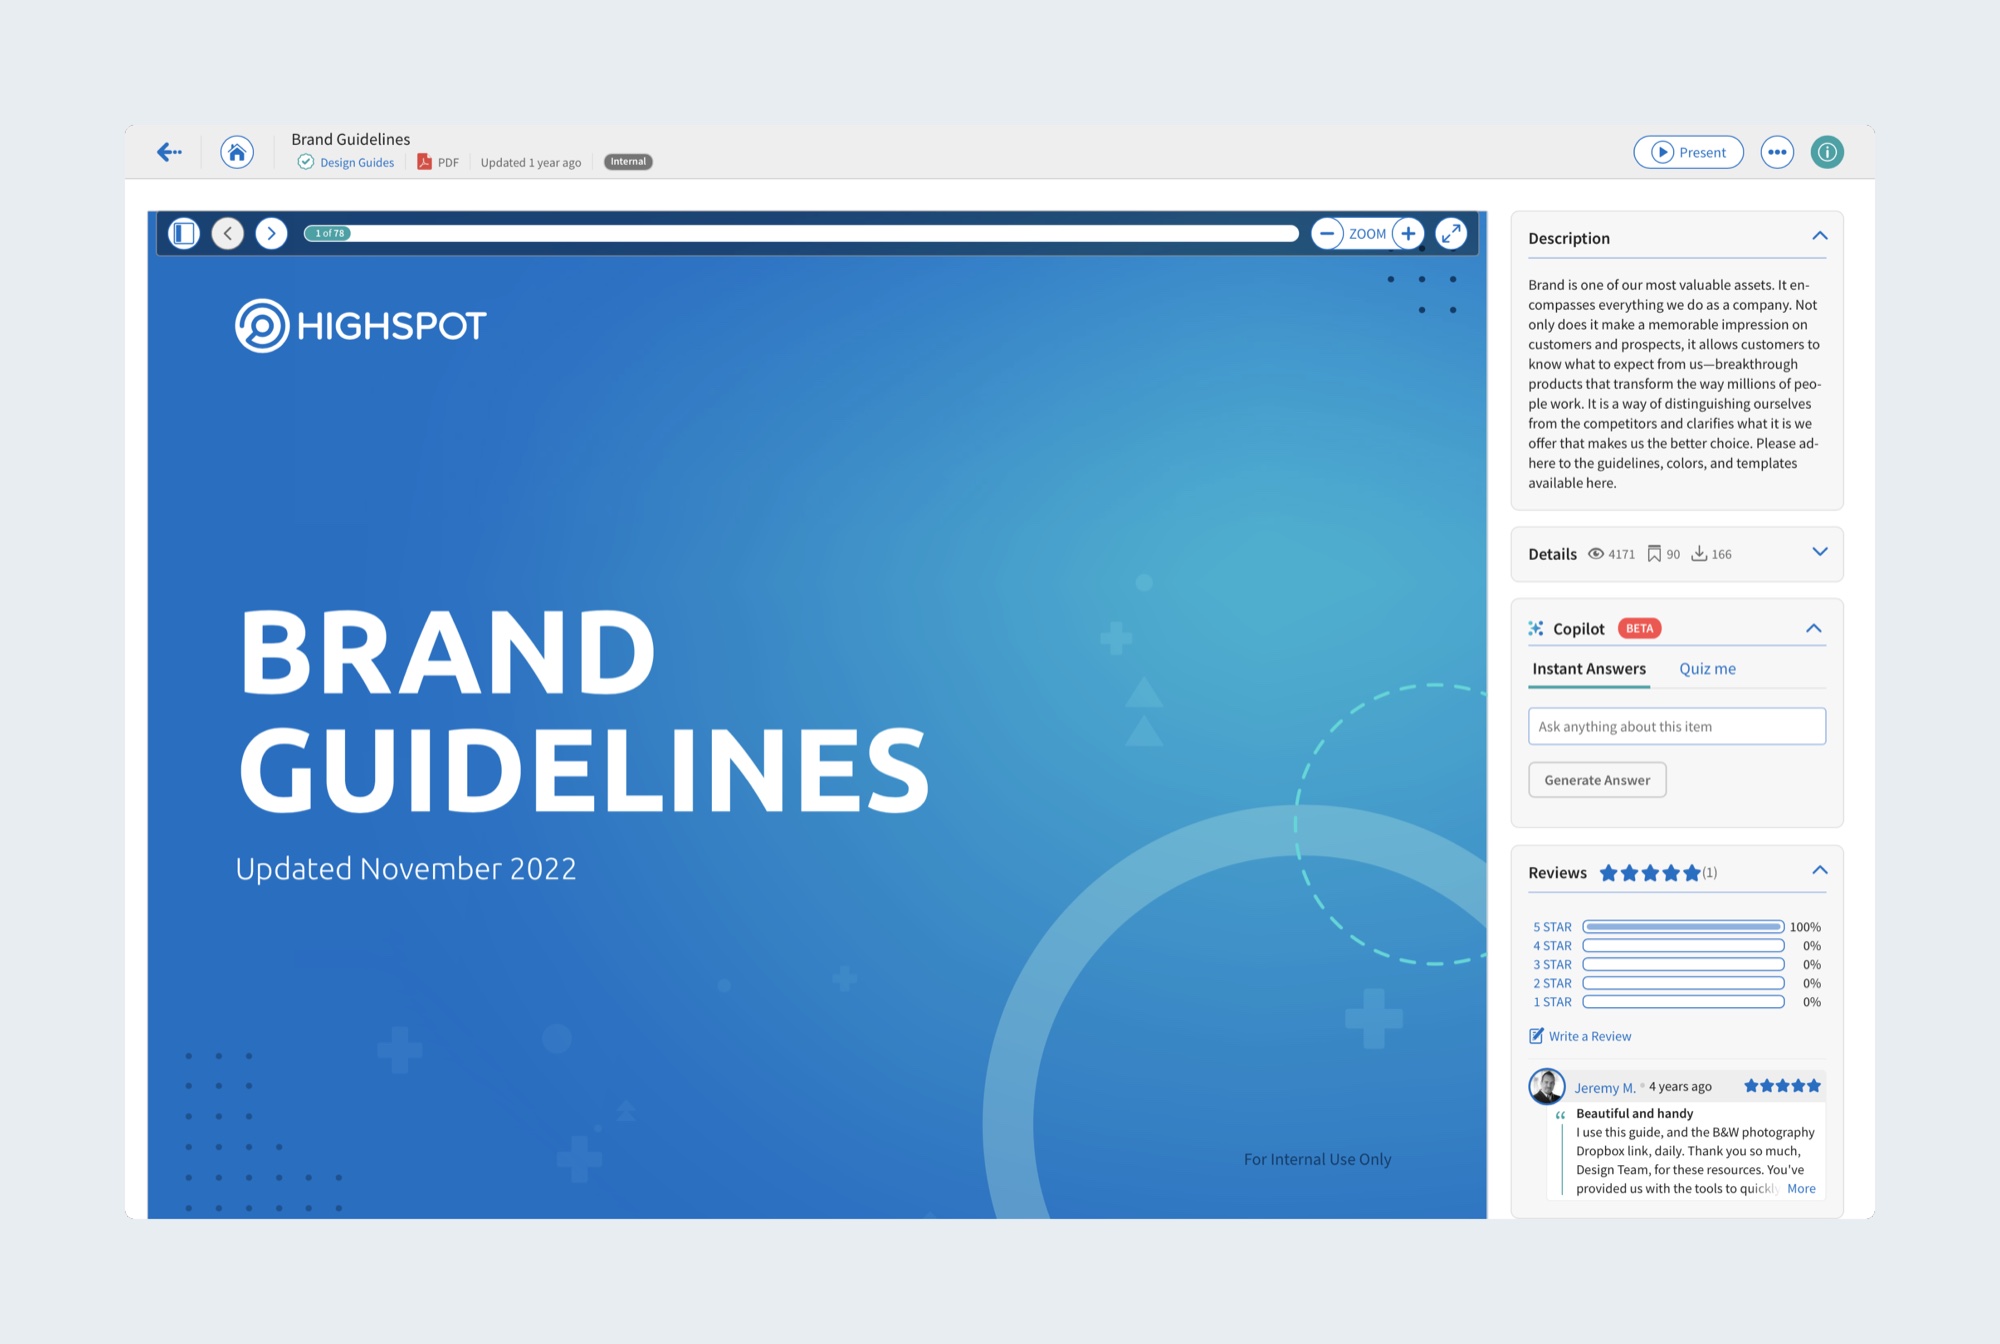Open the three-dot more options menu

[1777, 152]
